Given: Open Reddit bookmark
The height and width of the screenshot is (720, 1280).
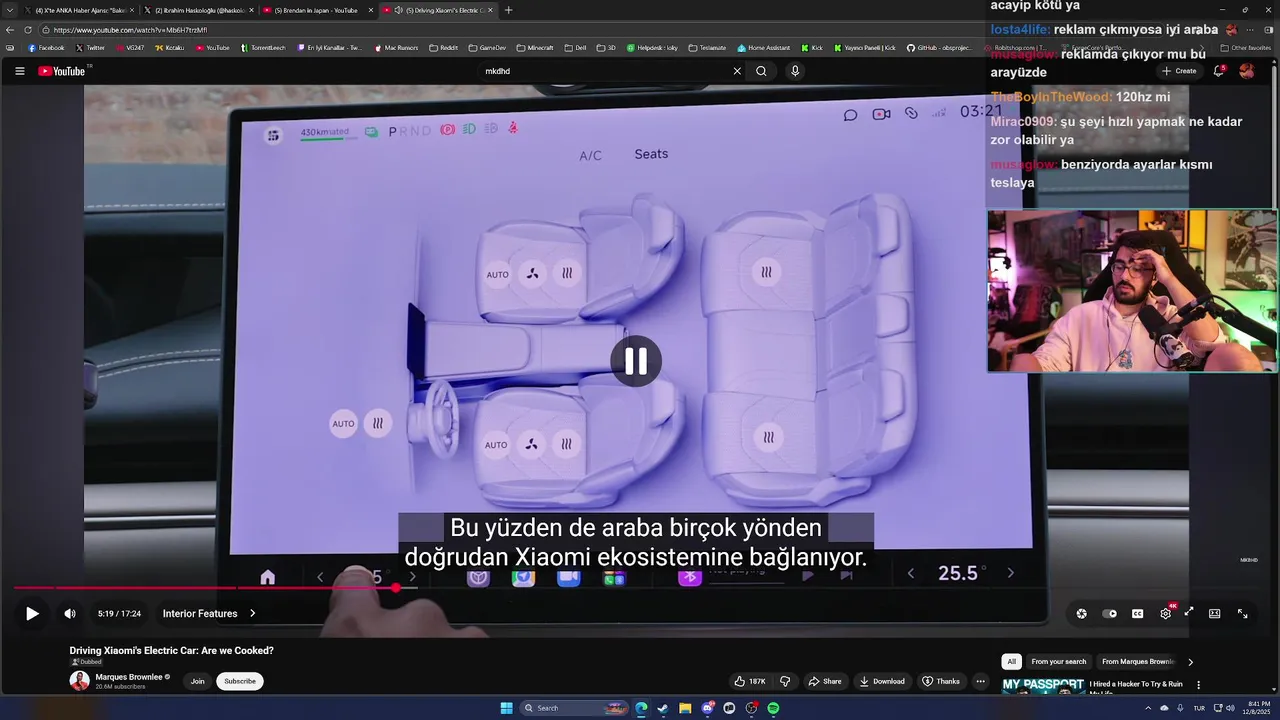Looking at the screenshot, I should point(443,47).
